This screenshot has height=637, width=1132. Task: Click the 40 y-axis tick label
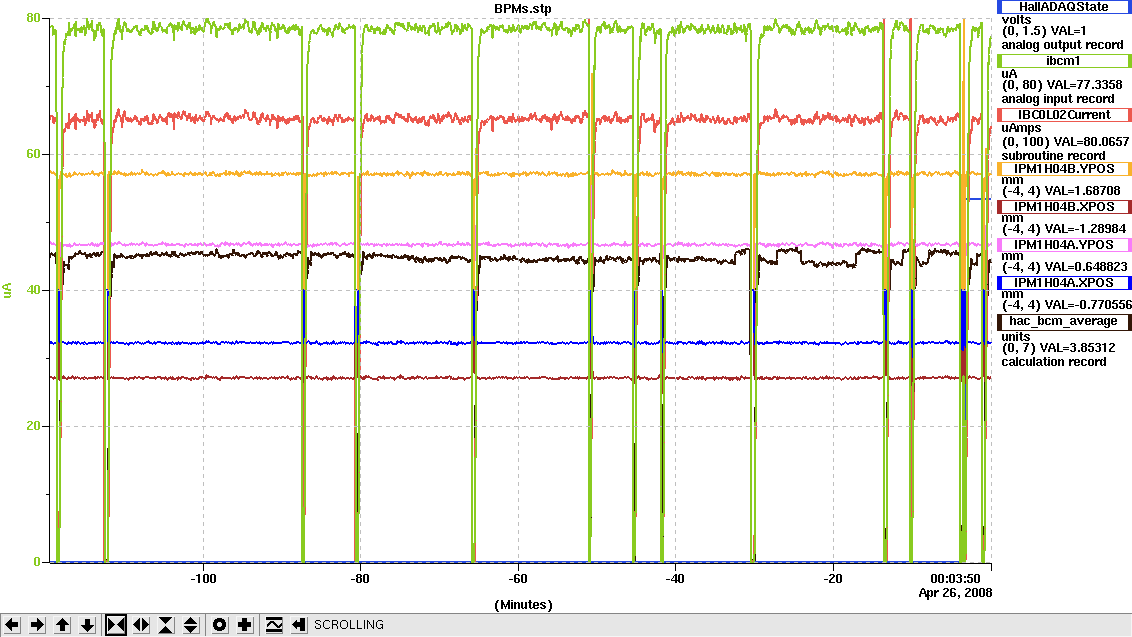click(x=33, y=290)
